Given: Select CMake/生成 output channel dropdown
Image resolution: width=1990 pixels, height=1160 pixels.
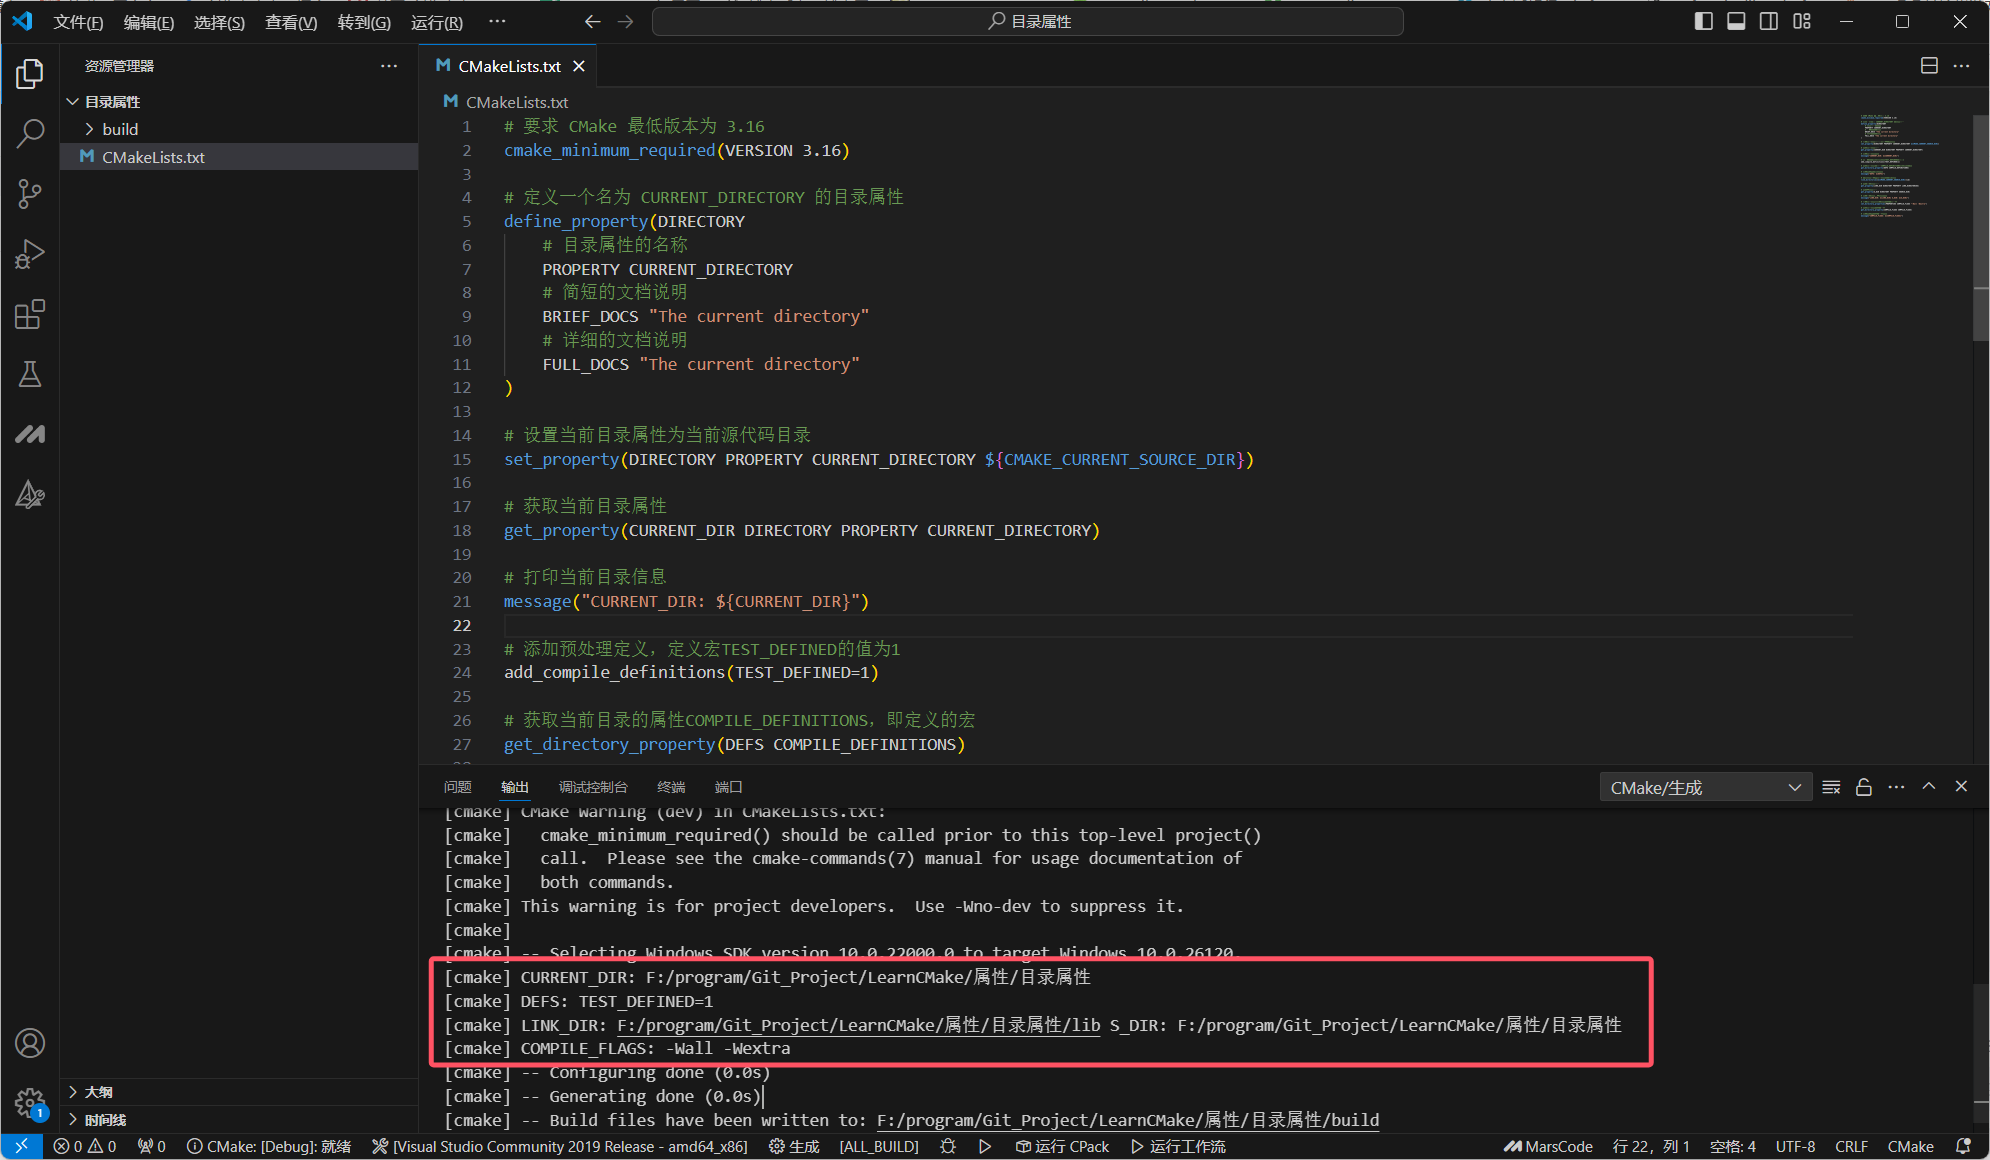Looking at the screenshot, I should [1704, 787].
